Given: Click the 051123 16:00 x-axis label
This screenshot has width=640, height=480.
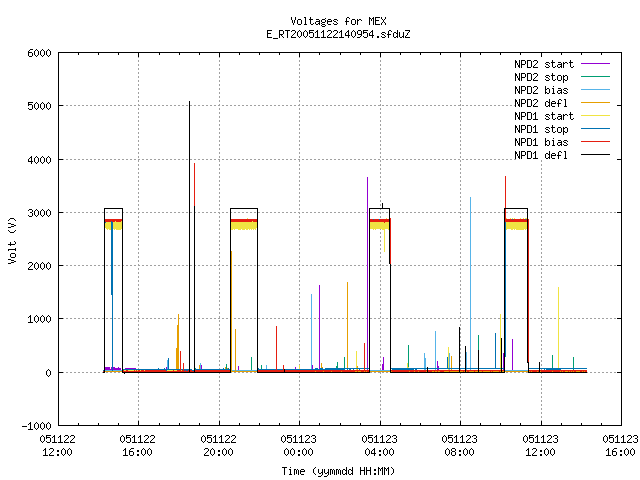Looking at the screenshot, I should click(x=620, y=446).
